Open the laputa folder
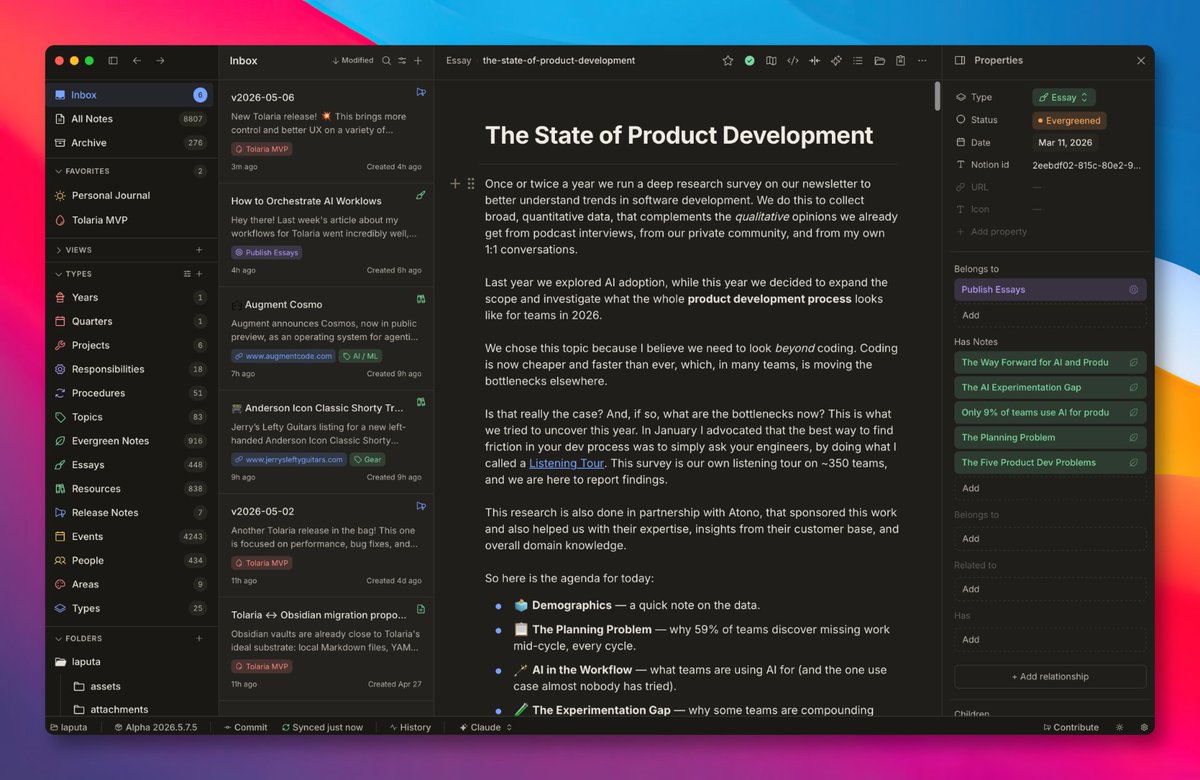Screen dimensions: 1200x780 [129, 661]
